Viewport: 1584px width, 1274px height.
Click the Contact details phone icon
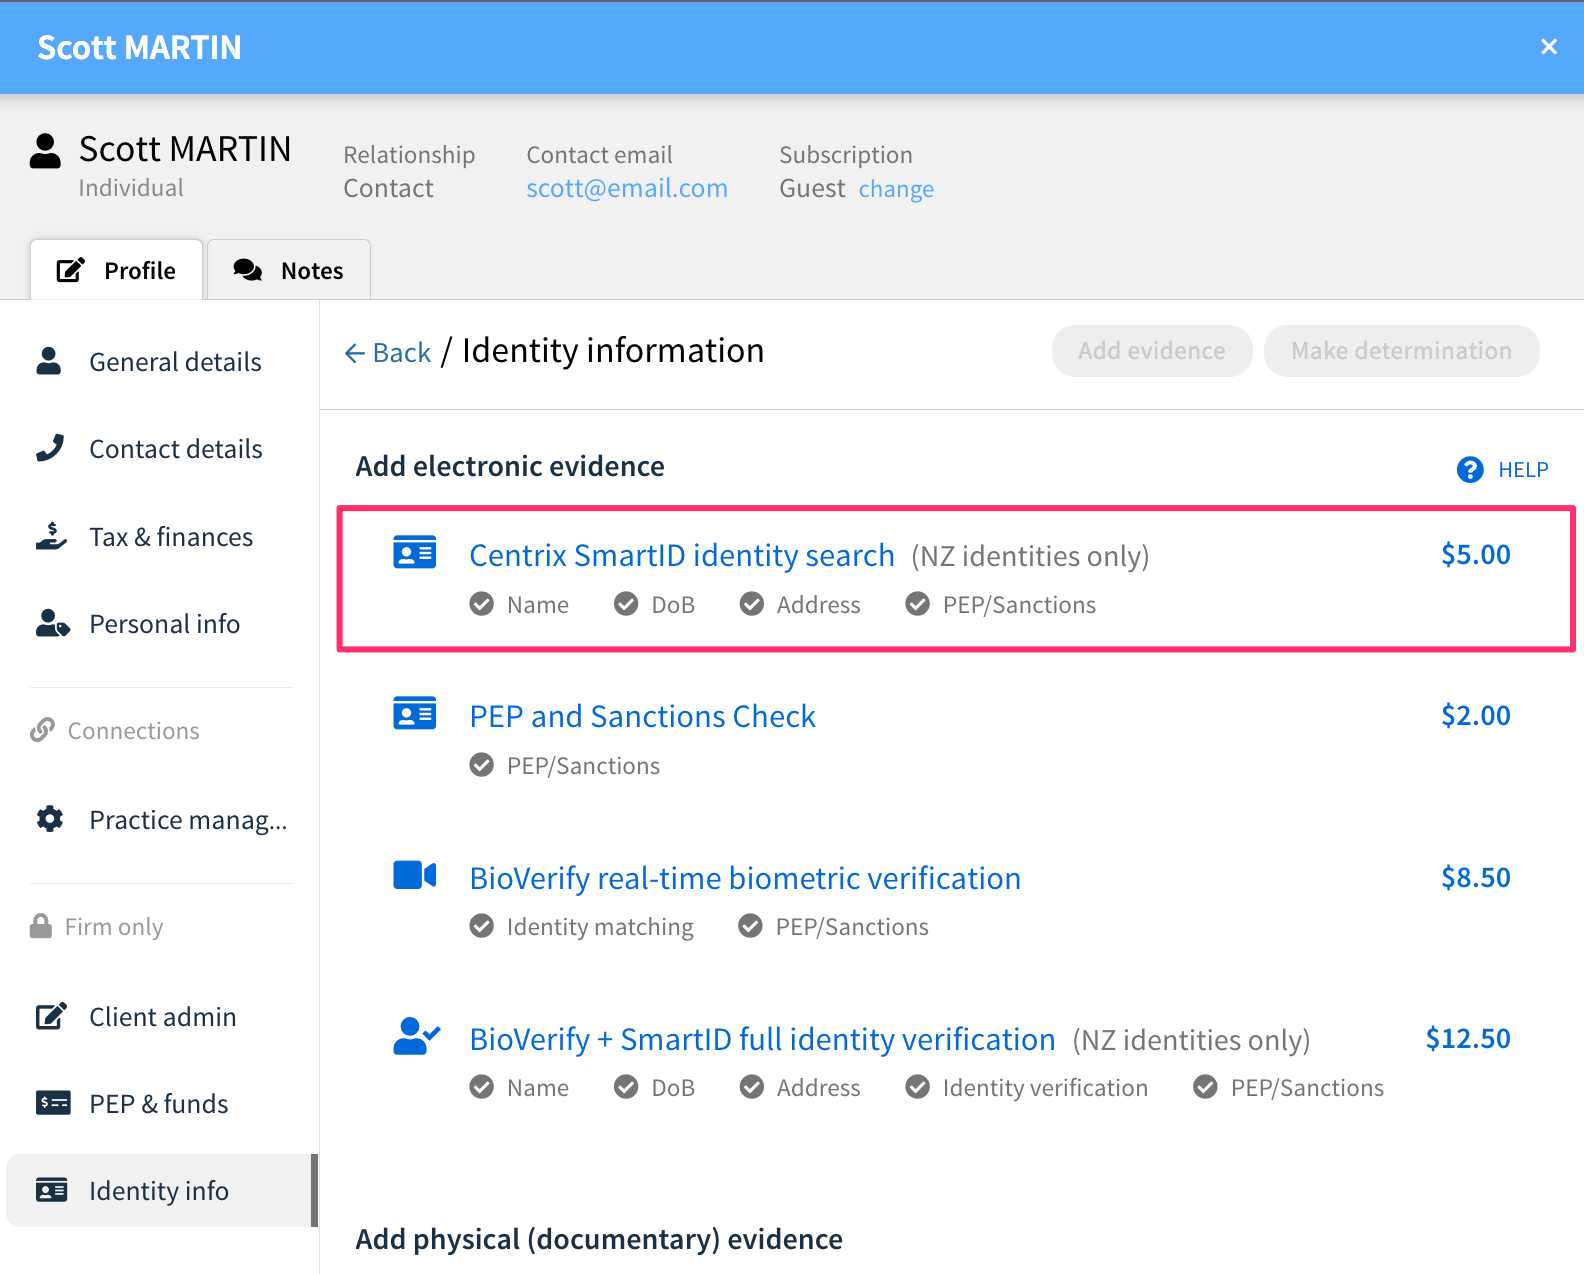50,448
